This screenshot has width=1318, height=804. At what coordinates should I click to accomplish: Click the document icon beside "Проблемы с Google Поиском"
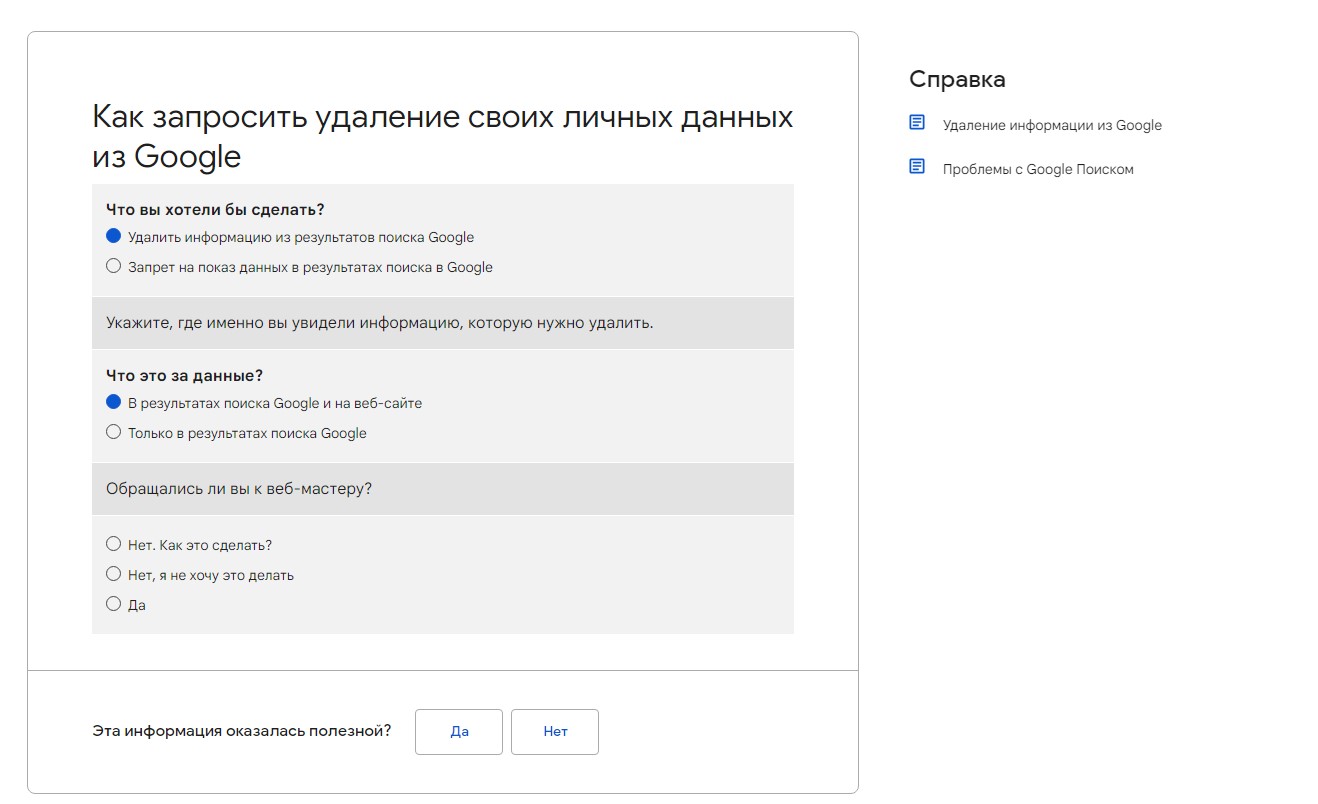[x=917, y=167]
